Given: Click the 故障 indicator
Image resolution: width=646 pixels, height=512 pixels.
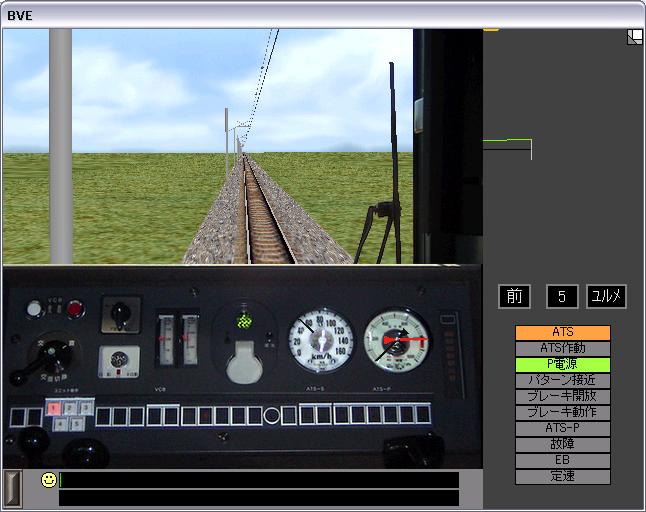Looking at the screenshot, I should click(563, 444).
